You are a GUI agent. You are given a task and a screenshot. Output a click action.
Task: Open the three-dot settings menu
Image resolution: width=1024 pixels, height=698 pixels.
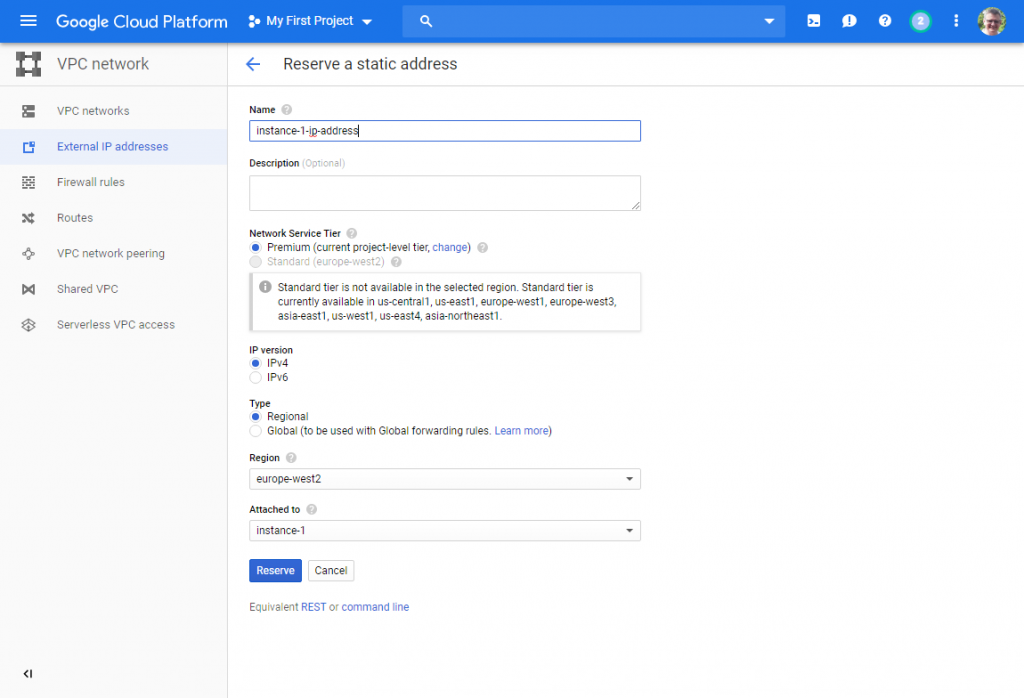click(956, 22)
